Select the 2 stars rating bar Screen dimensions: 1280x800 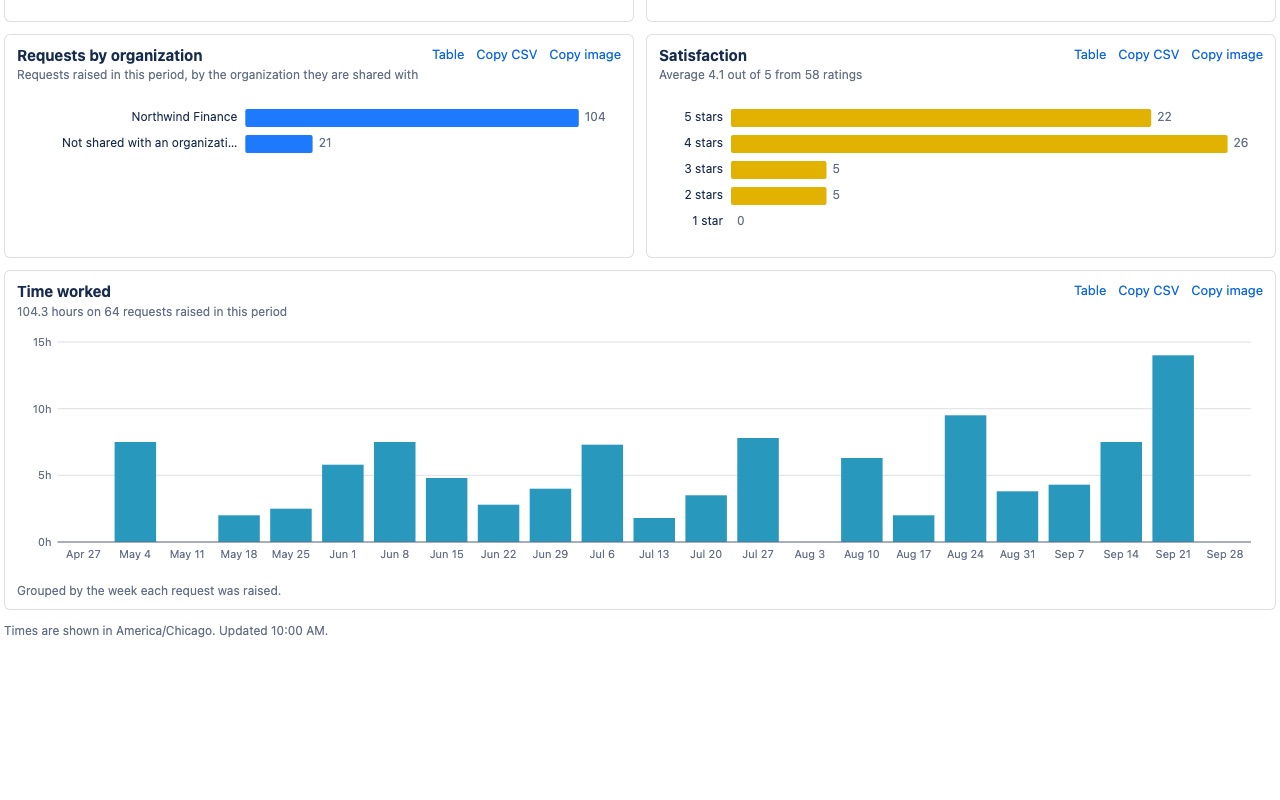pyautogui.click(x=779, y=196)
